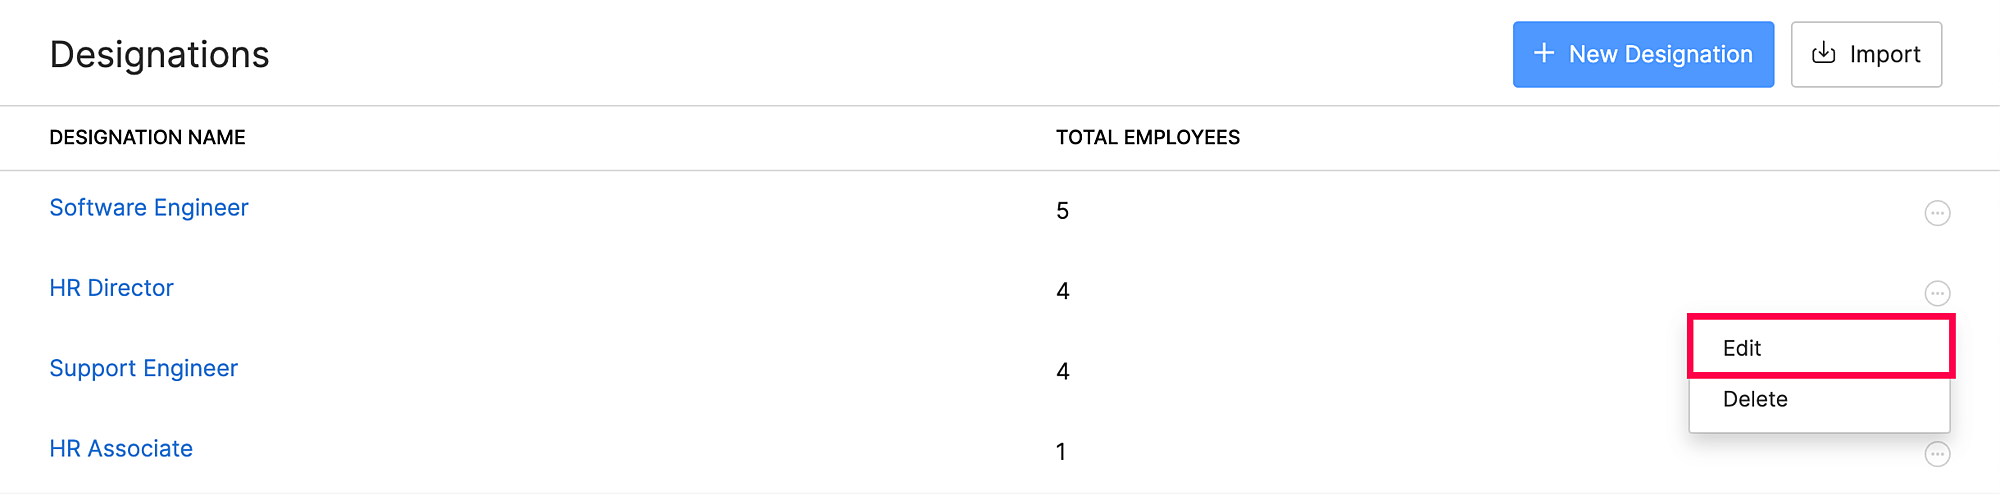
Task: Click the ellipsis icon beside HR Director
Action: click(1937, 293)
